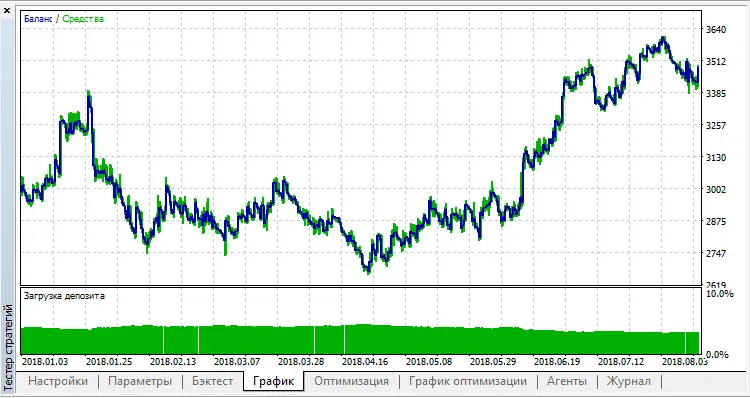Viewport: 750px width, 398px height.
Task: Click the Загрузка депозита label
Action: click(x=64, y=296)
